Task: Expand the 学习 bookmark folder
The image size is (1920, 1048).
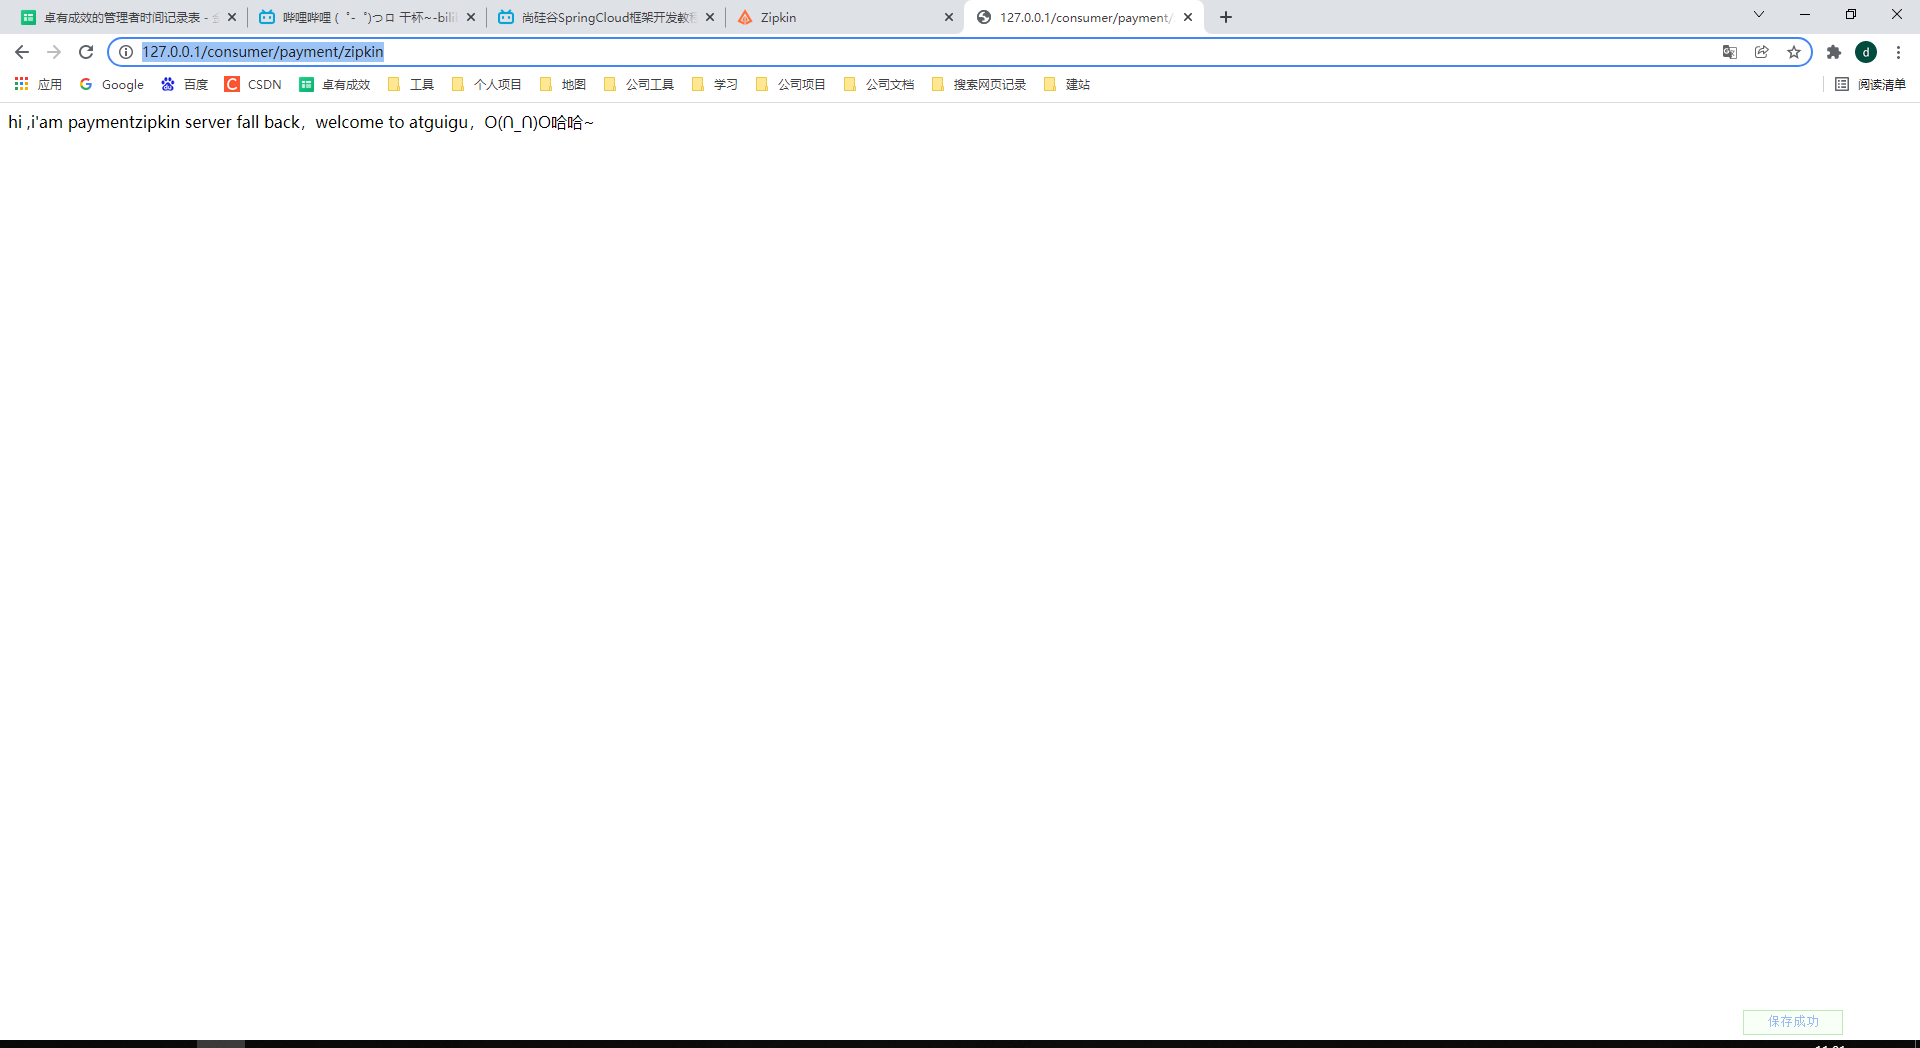Action: point(715,84)
